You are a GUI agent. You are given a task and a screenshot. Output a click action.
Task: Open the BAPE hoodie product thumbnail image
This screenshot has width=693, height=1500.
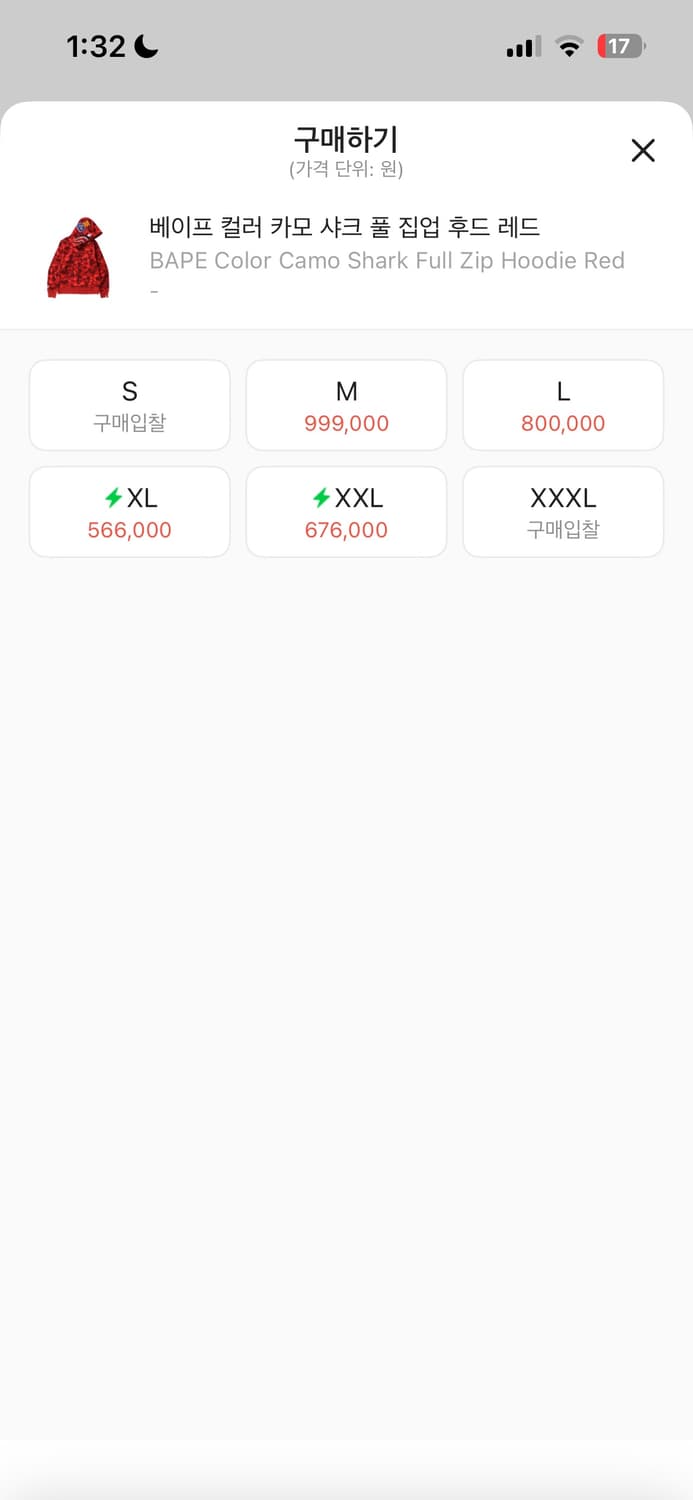(79, 255)
